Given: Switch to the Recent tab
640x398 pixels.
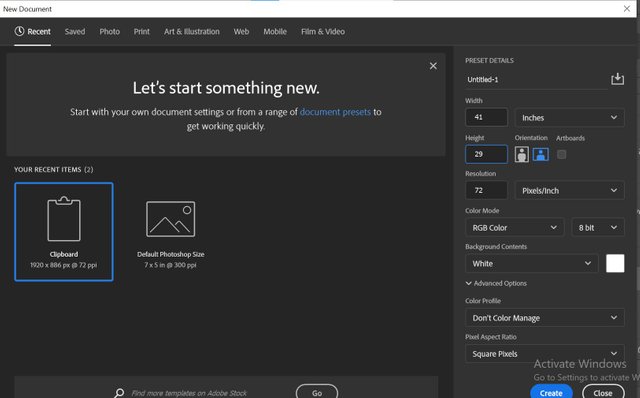Looking at the screenshot, I should (33, 31).
